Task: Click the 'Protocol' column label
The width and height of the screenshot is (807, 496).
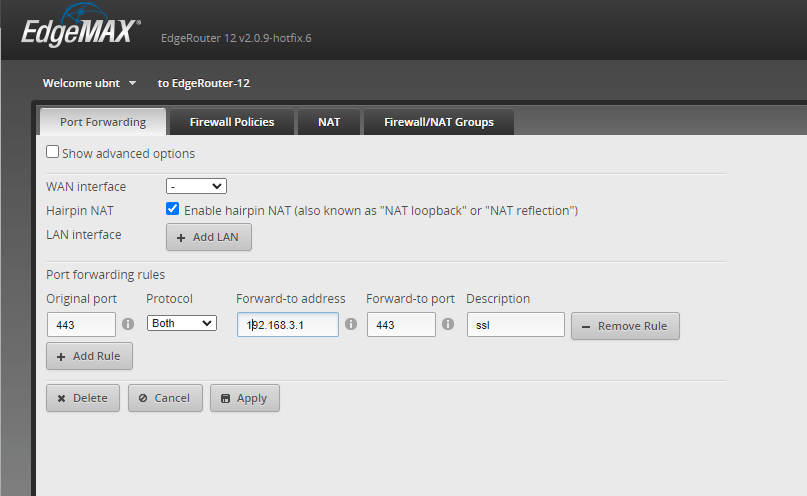Action: coord(169,299)
